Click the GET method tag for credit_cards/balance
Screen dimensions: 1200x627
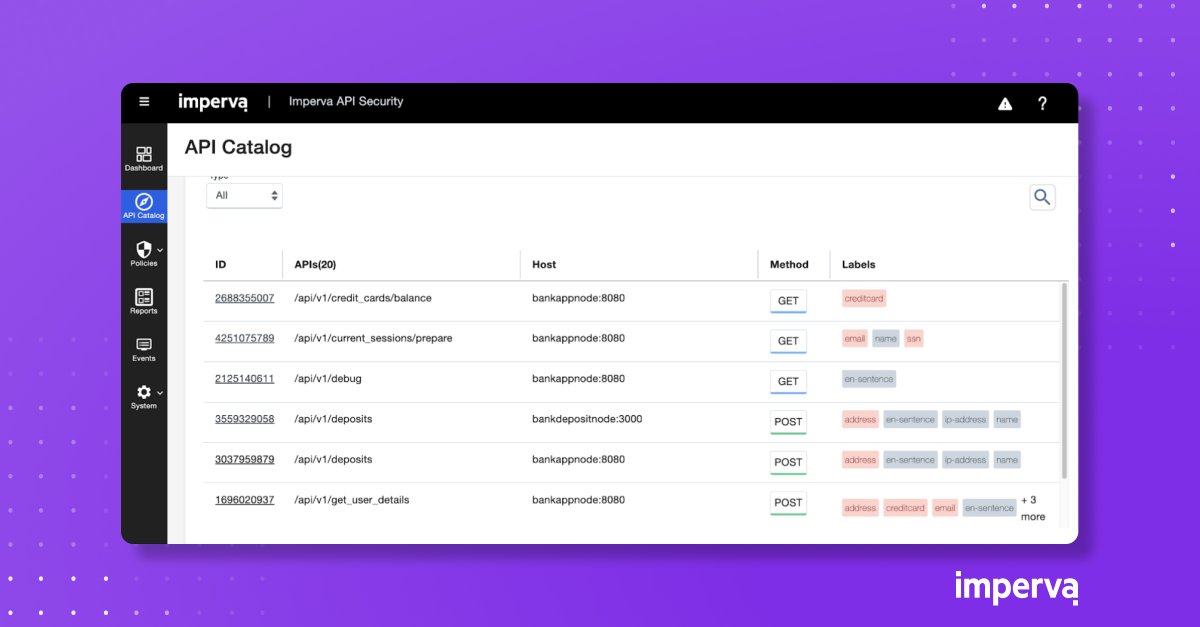click(788, 300)
